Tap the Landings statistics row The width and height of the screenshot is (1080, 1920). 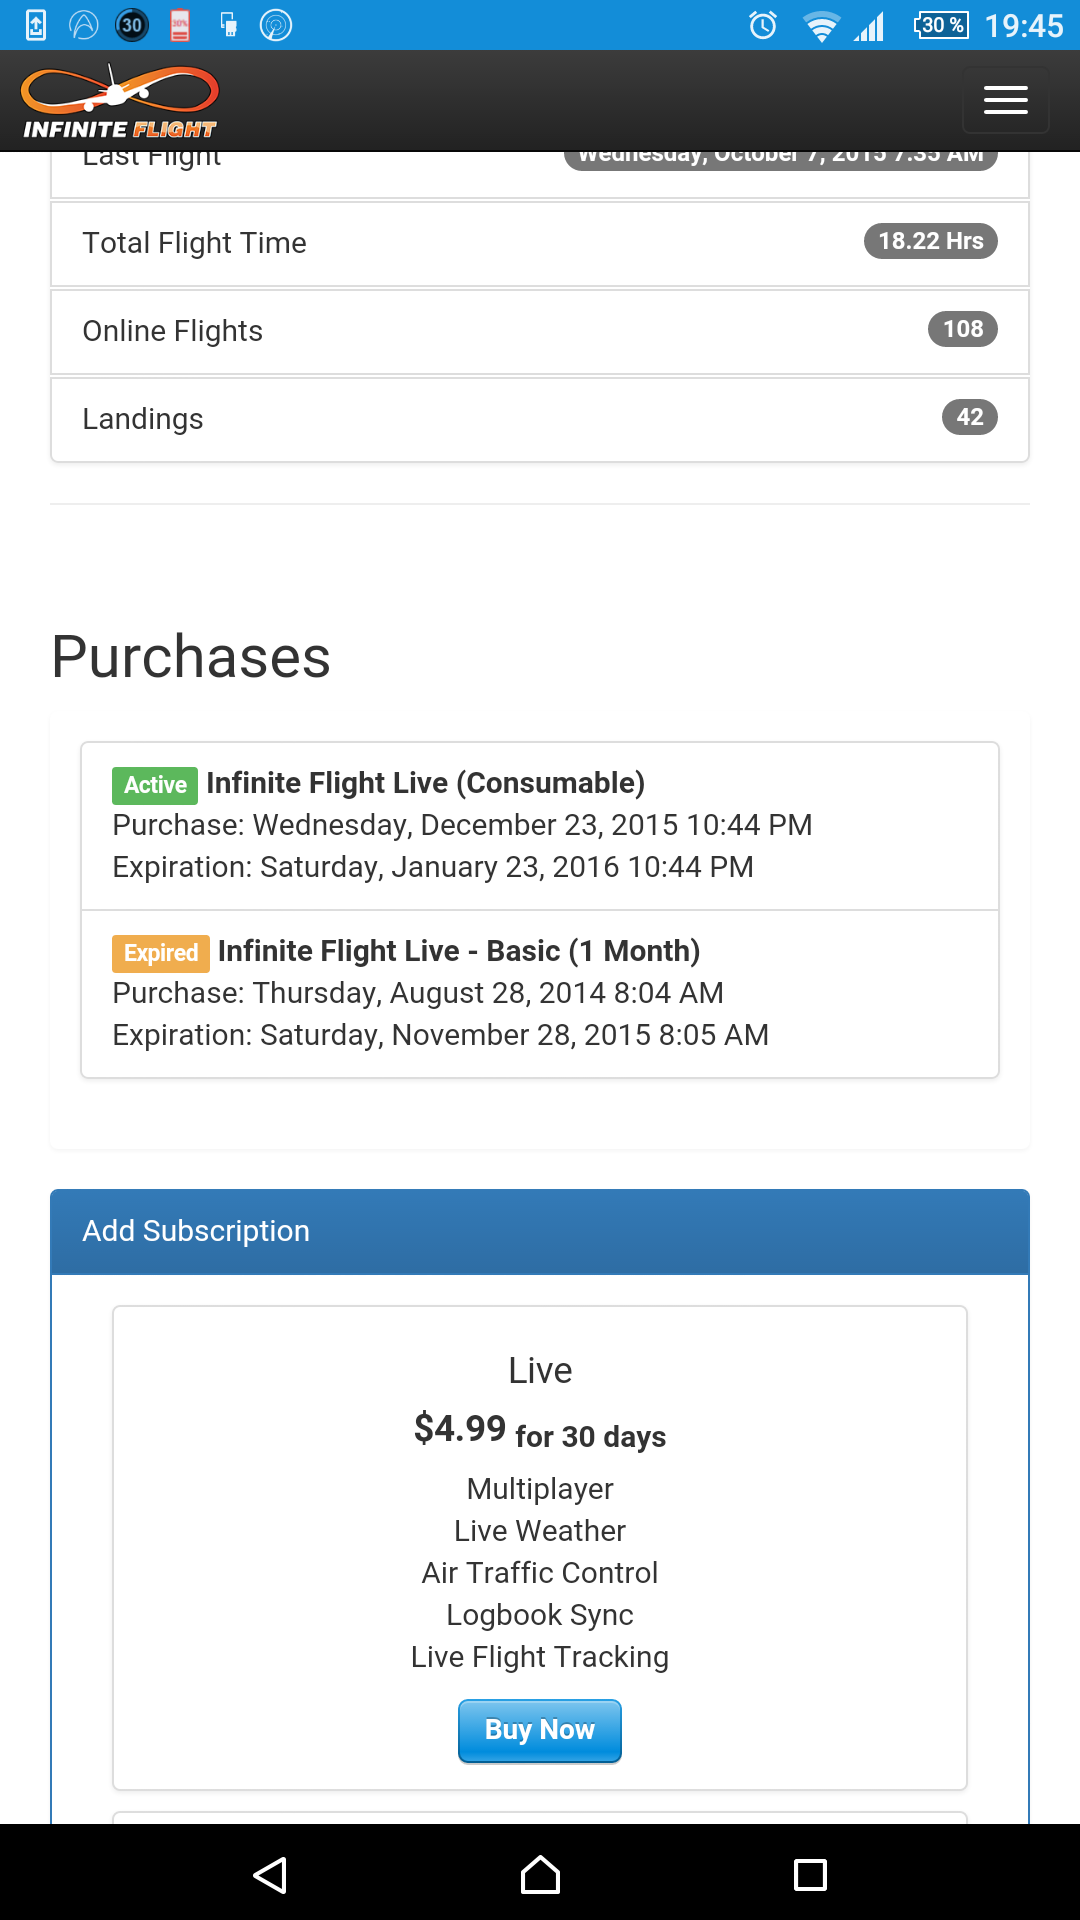pos(540,419)
